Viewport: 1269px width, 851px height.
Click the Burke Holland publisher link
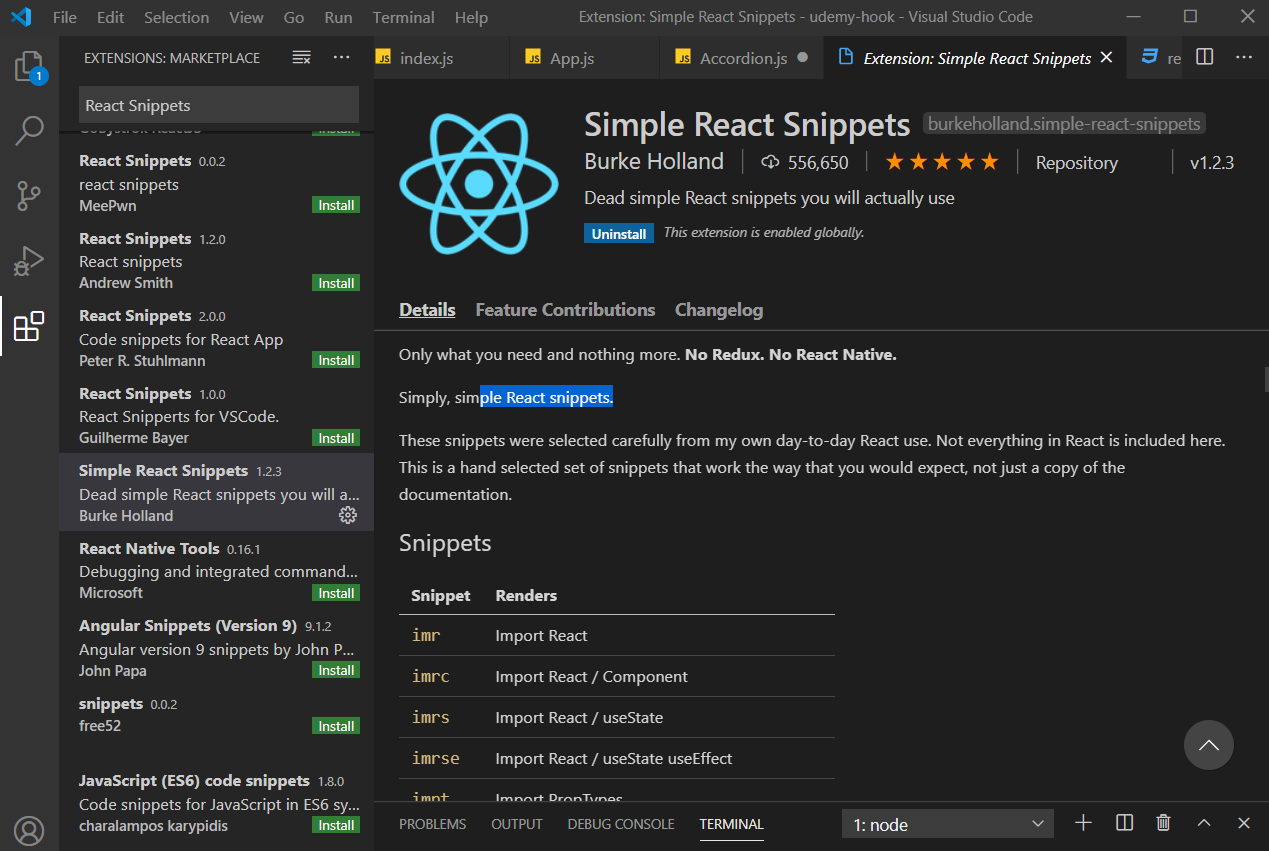pyautogui.click(x=654, y=162)
